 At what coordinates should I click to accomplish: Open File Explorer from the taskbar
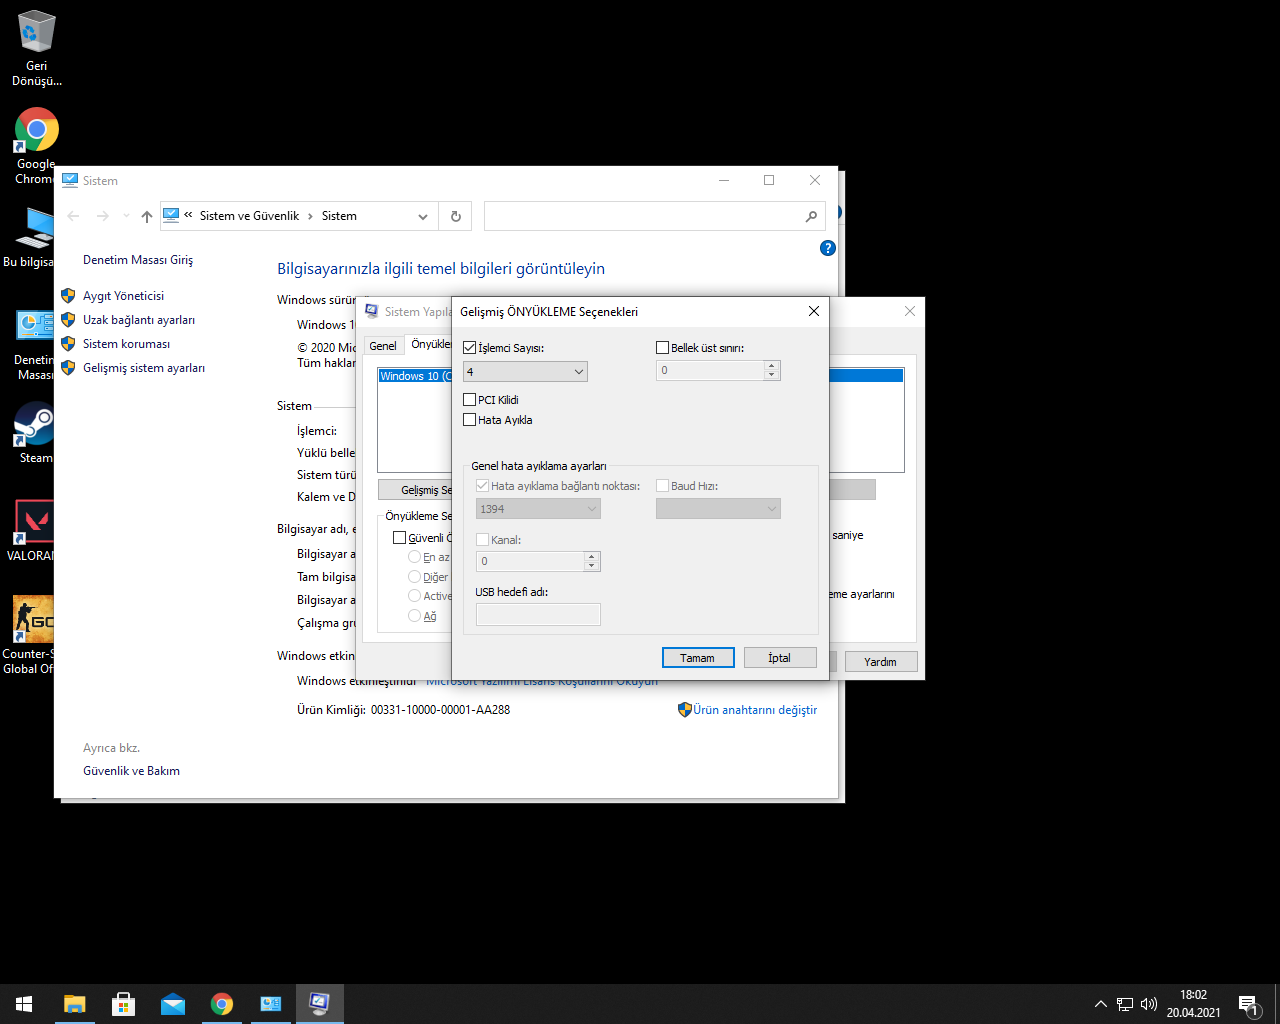point(75,1004)
